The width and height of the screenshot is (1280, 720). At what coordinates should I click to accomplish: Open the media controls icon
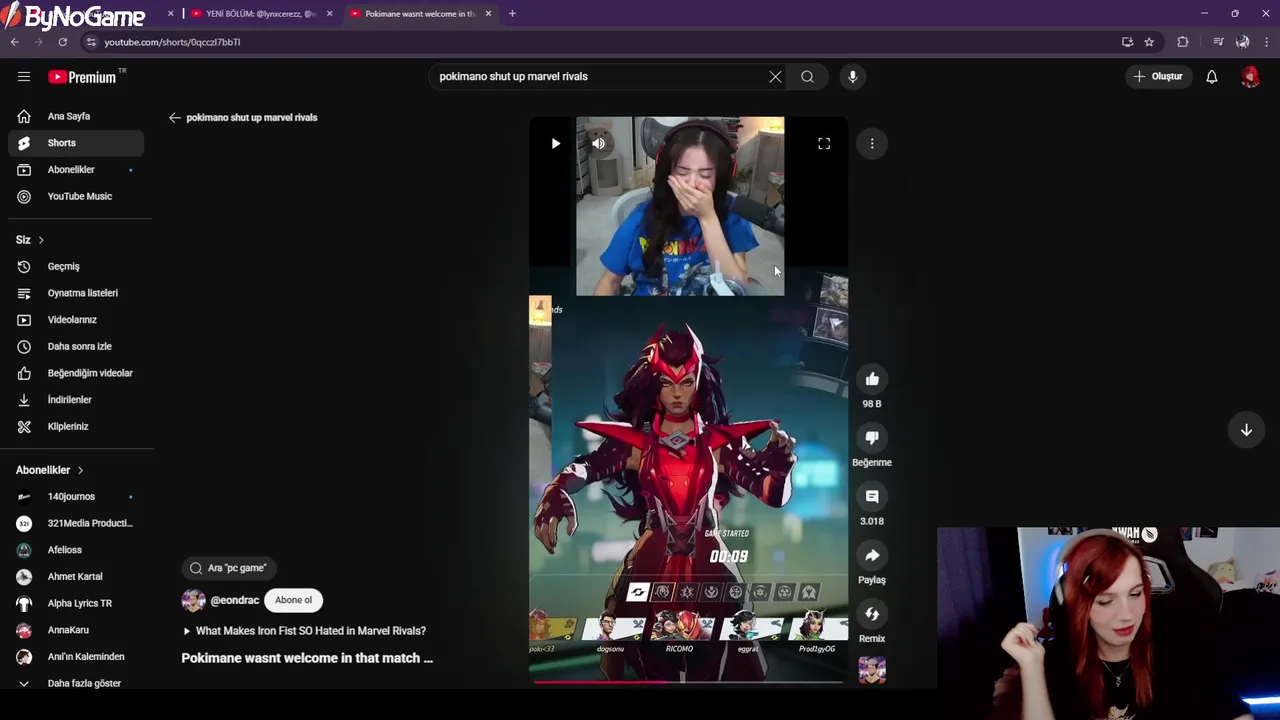point(1218,42)
